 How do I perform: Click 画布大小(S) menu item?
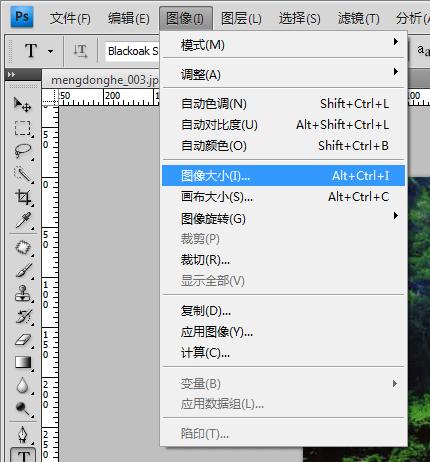(x=283, y=197)
